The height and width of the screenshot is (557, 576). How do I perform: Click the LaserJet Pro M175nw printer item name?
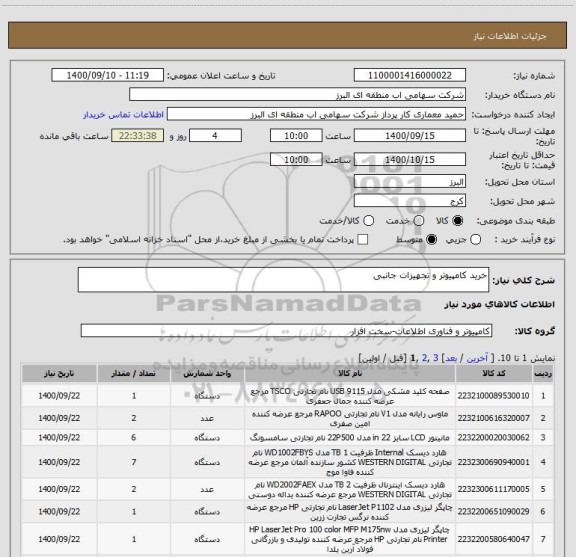350,539
